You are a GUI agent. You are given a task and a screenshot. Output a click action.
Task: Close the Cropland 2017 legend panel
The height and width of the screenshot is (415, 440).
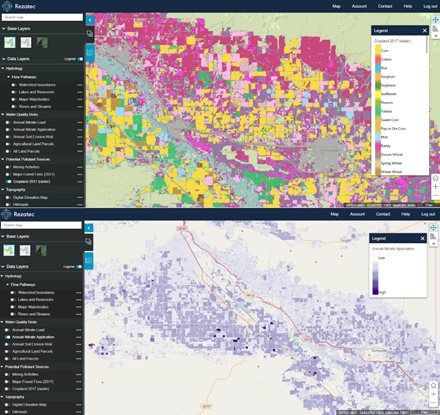click(425, 30)
